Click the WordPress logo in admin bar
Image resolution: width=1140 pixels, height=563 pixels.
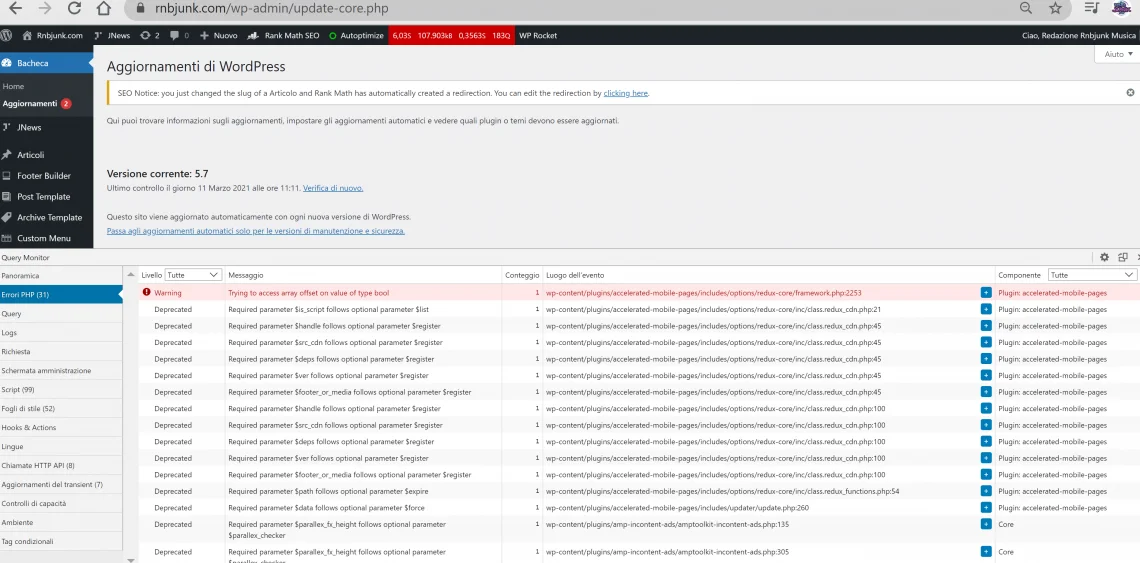pyautogui.click(x=7, y=35)
